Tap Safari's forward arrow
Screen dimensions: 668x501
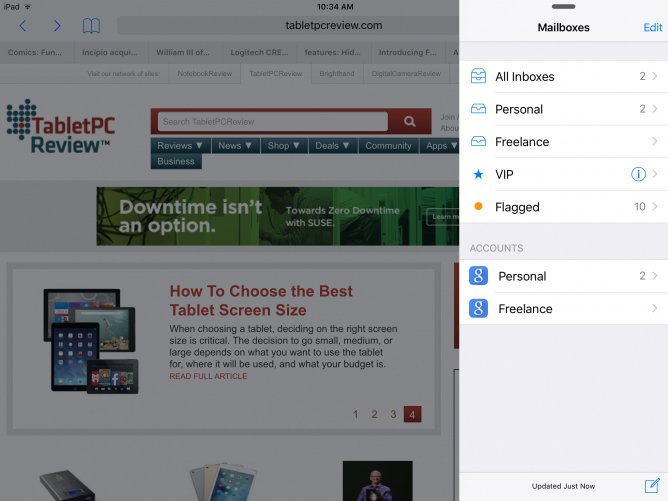click(x=57, y=26)
